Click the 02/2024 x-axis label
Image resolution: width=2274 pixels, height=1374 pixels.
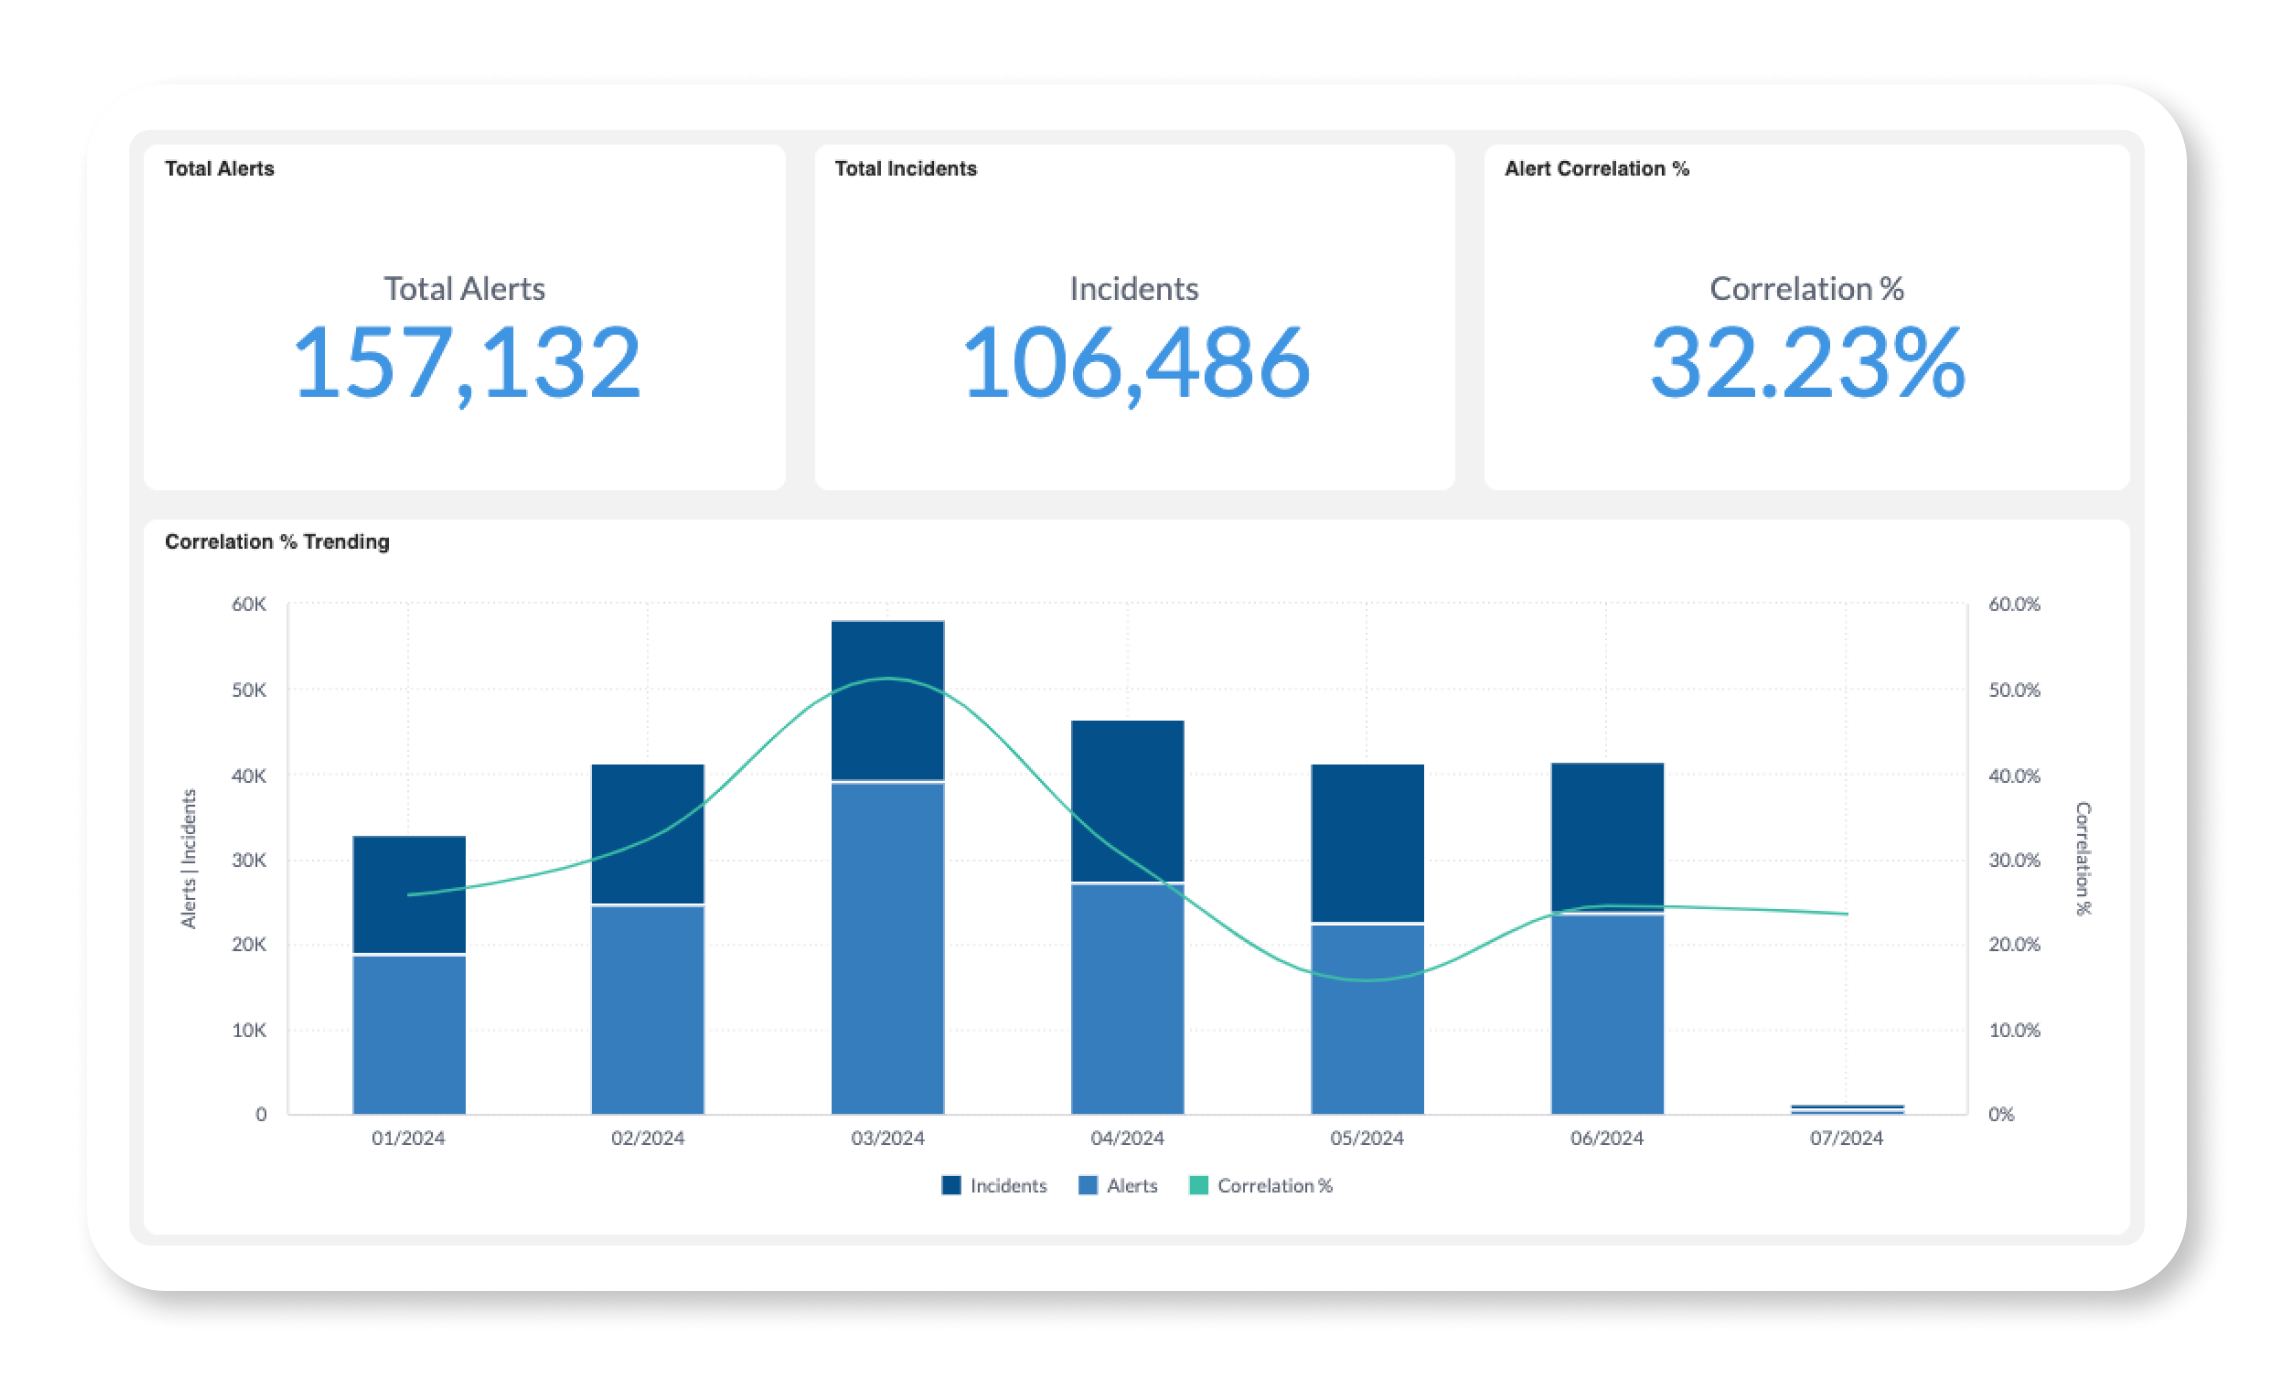coord(648,1138)
